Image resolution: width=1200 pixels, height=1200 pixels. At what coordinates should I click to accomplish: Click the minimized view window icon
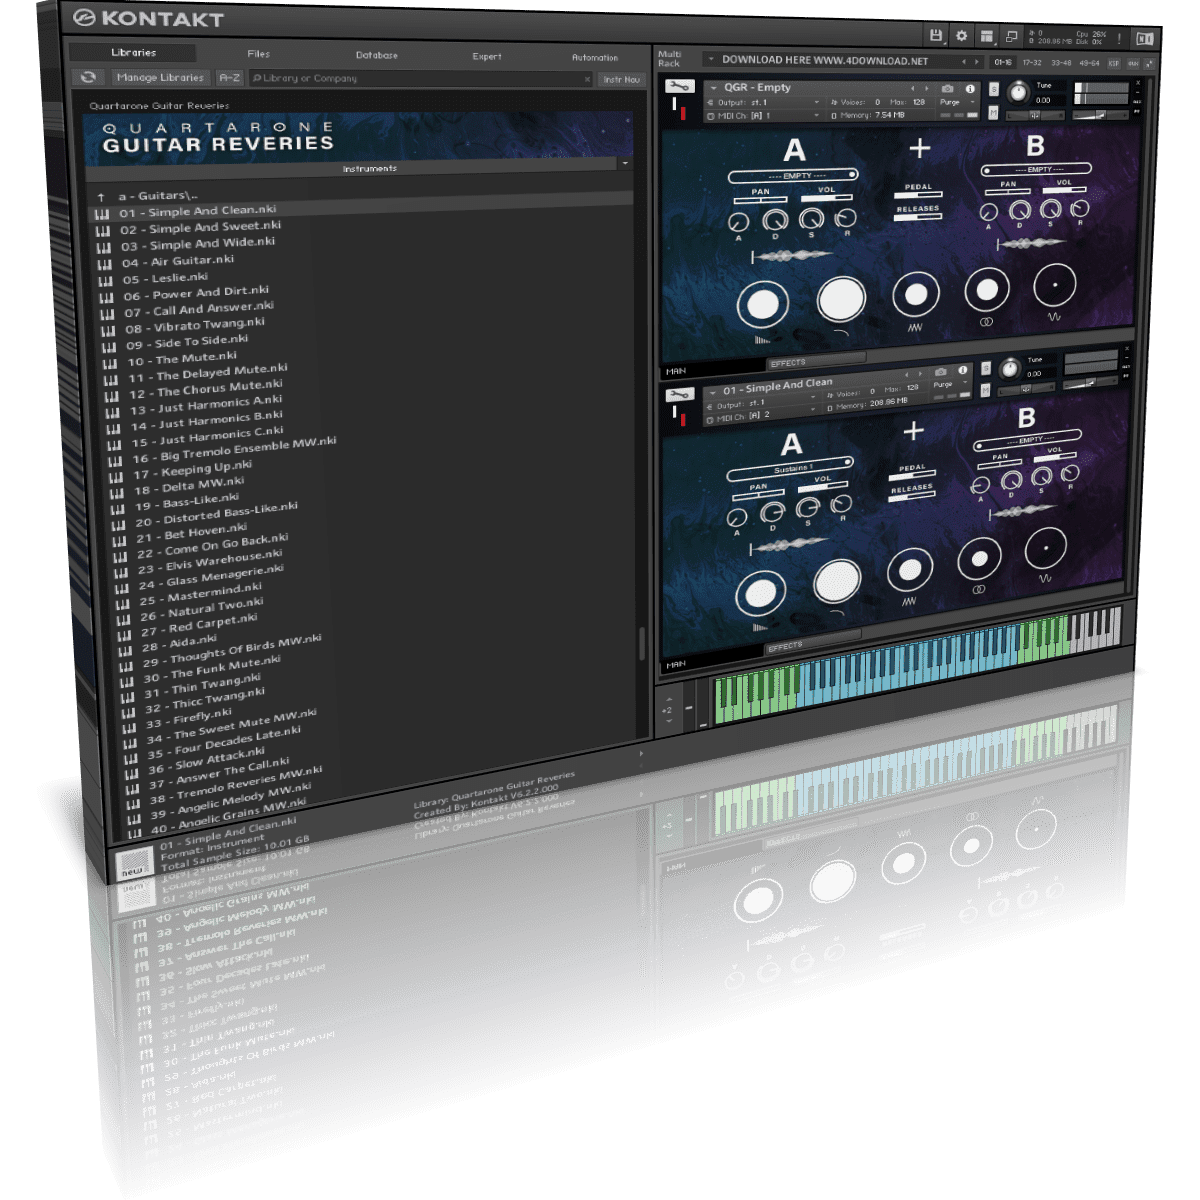pyautogui.click(x=1011, y=37)
